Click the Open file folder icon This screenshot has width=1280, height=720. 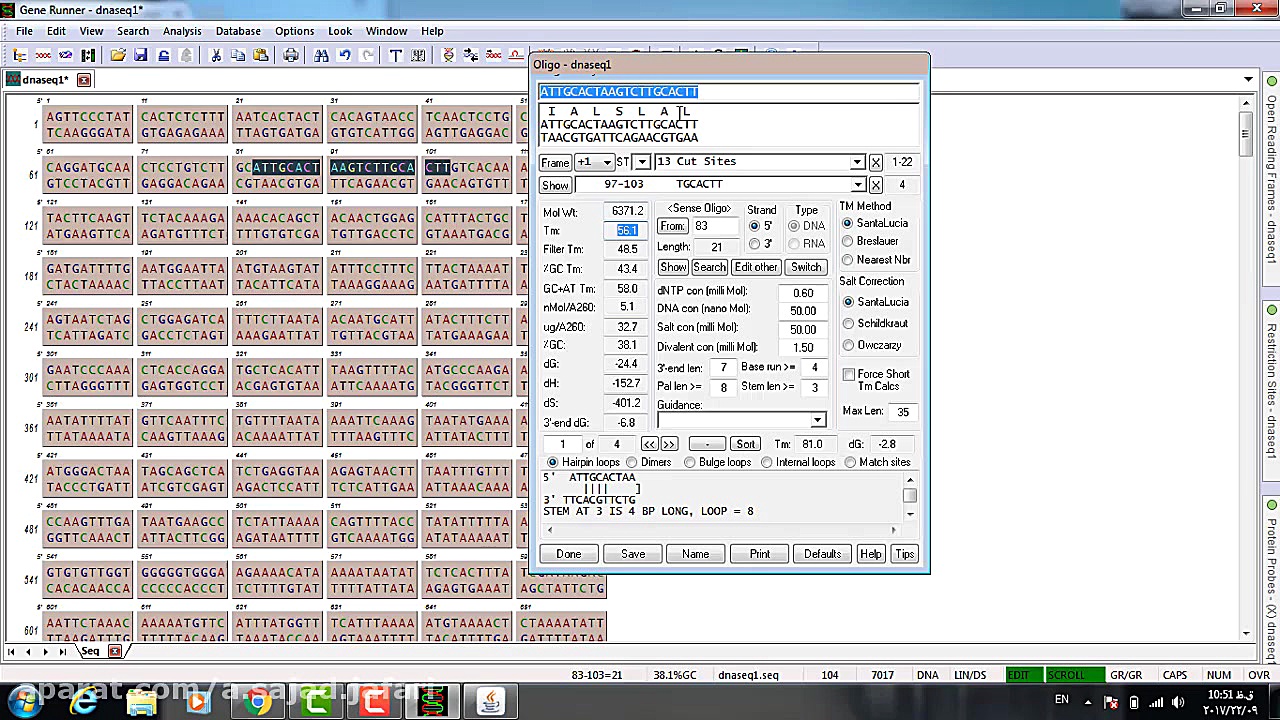pos(118,56)
